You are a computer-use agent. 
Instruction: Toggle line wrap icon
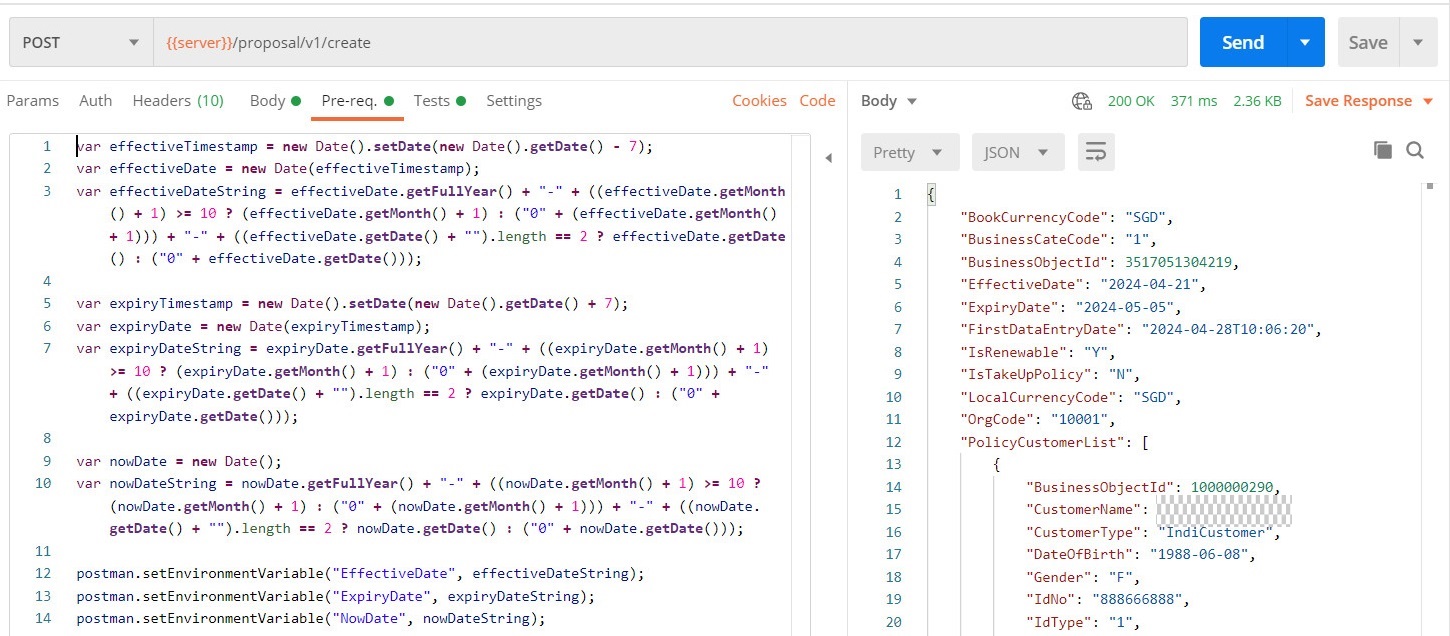tap(1096, 152)
